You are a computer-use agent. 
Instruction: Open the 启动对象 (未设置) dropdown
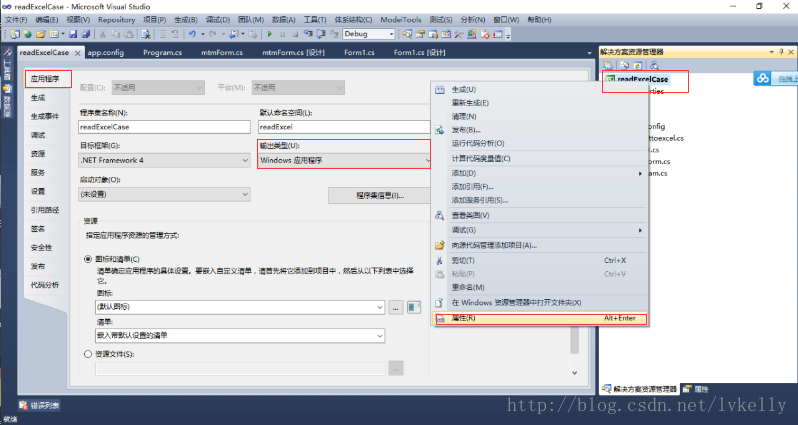[x=164, y=194]
